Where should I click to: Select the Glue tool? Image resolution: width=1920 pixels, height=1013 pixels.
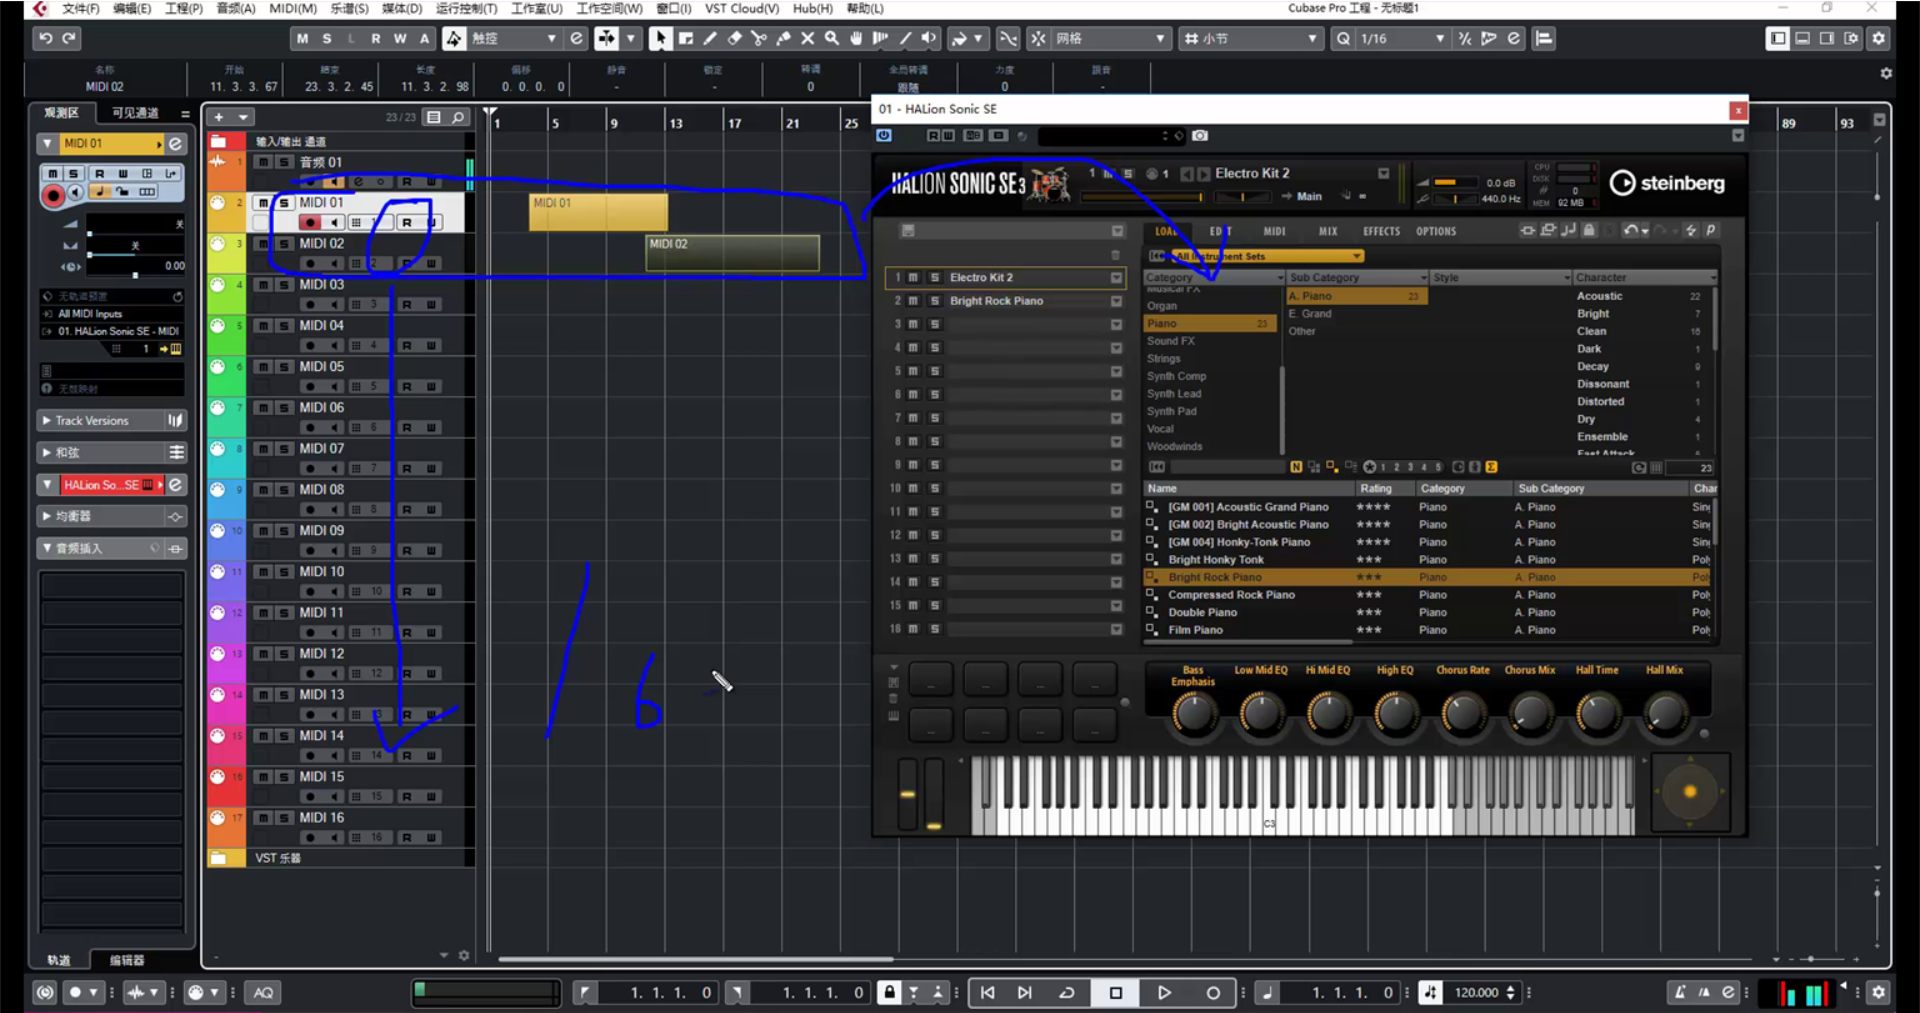(x=783, y=38)
